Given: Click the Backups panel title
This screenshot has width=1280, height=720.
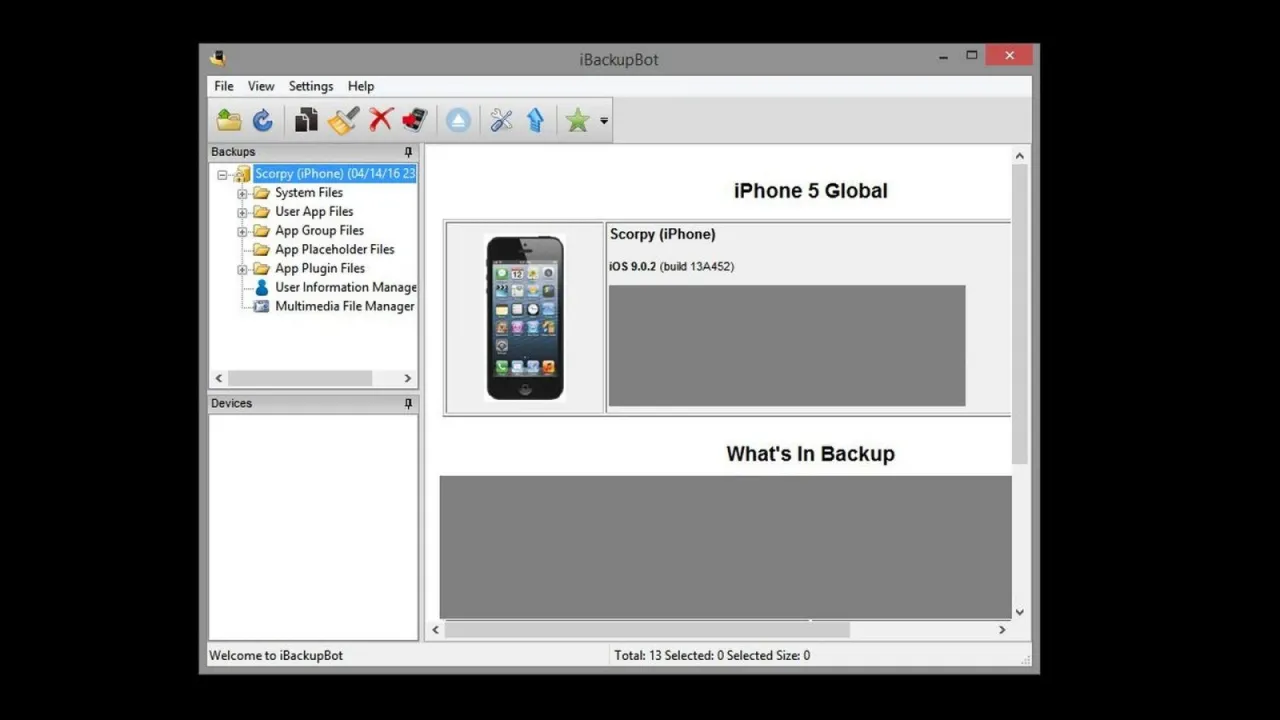Looking at the screenshot, I should [233, 152].
